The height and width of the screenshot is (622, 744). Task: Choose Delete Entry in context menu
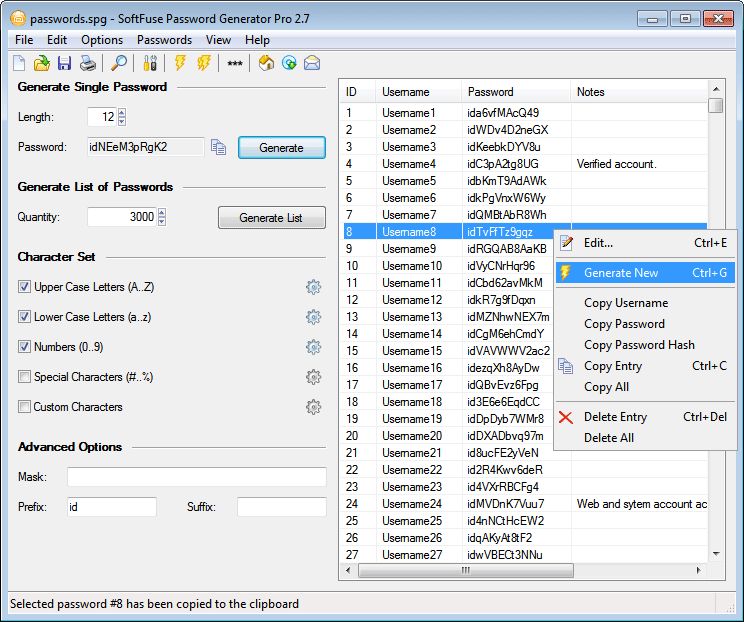click(645, 417)
